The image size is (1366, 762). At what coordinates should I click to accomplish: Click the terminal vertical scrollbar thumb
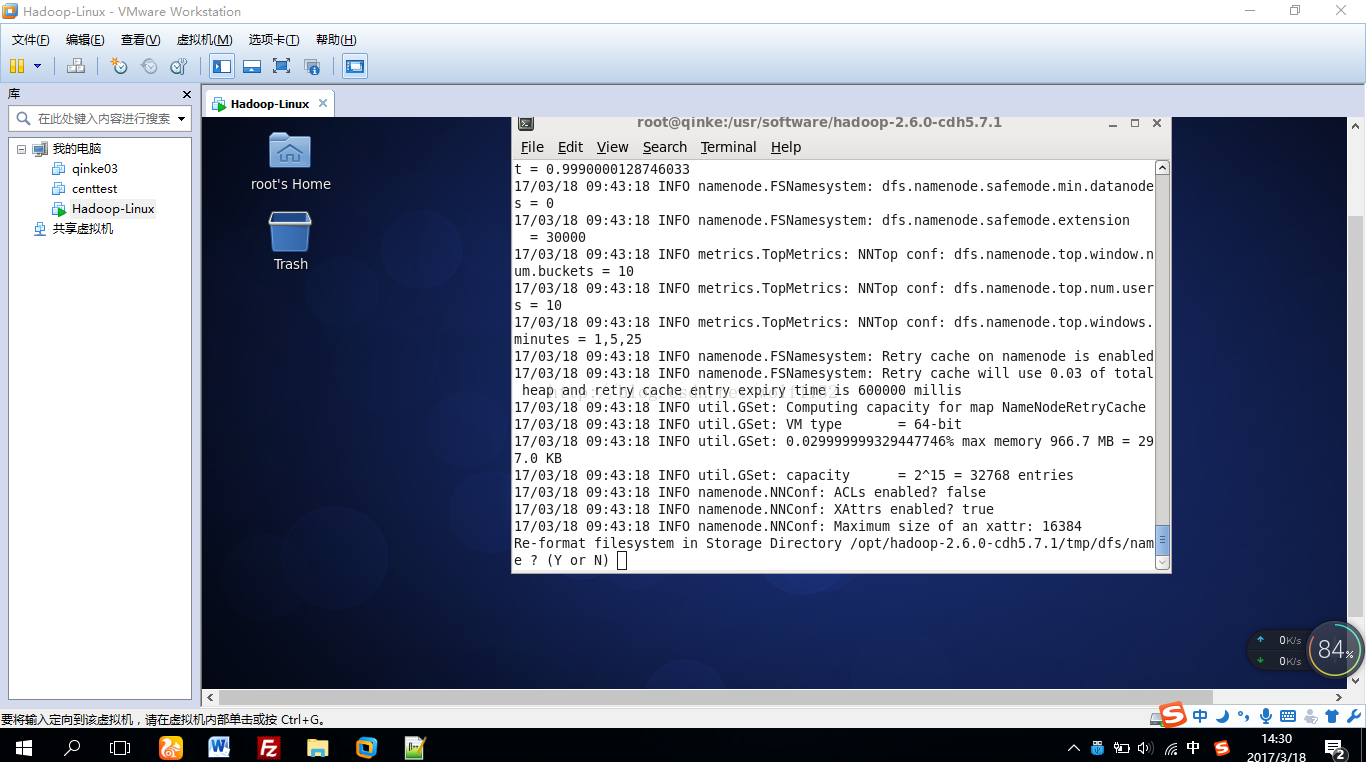[1162, 539]
